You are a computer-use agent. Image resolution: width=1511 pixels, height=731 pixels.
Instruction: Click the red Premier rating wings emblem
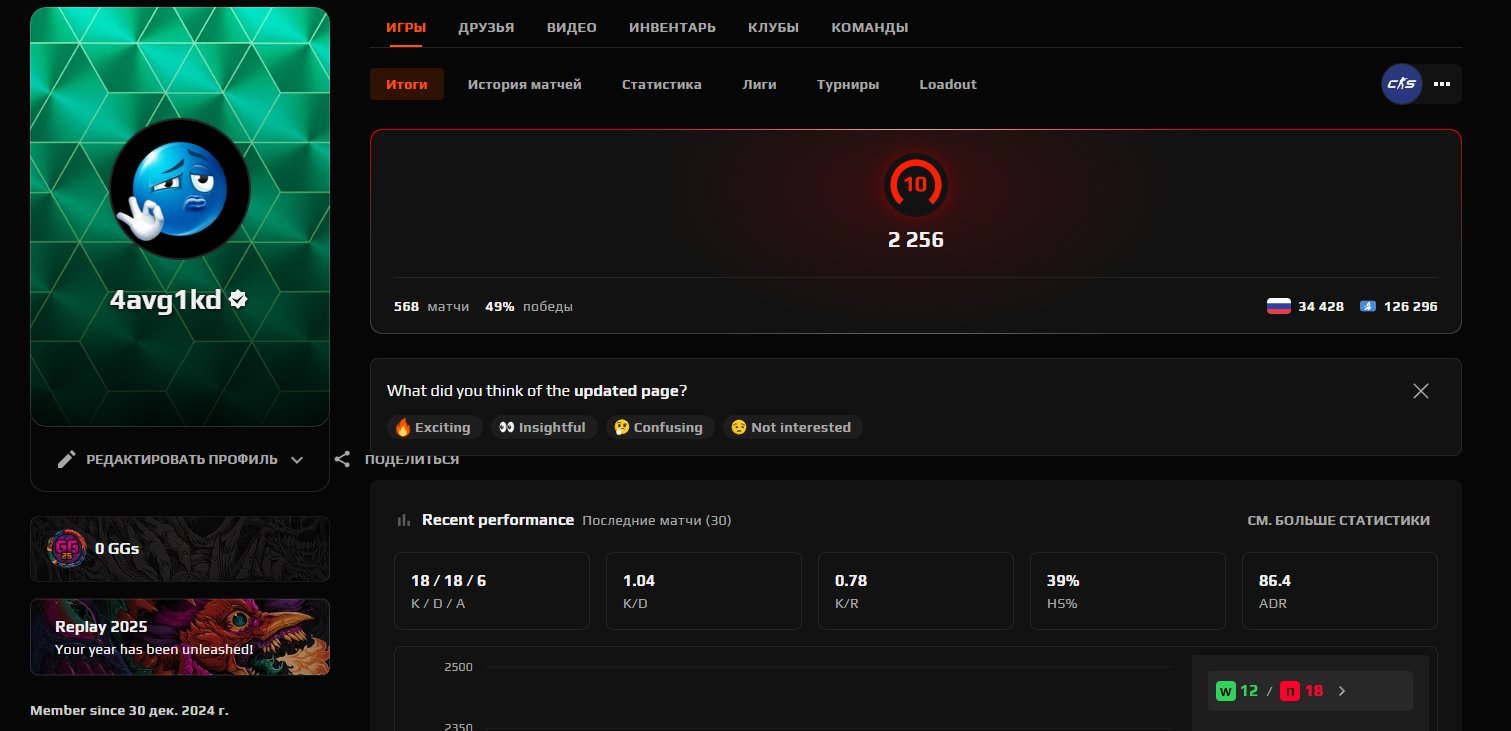(915, 186)
